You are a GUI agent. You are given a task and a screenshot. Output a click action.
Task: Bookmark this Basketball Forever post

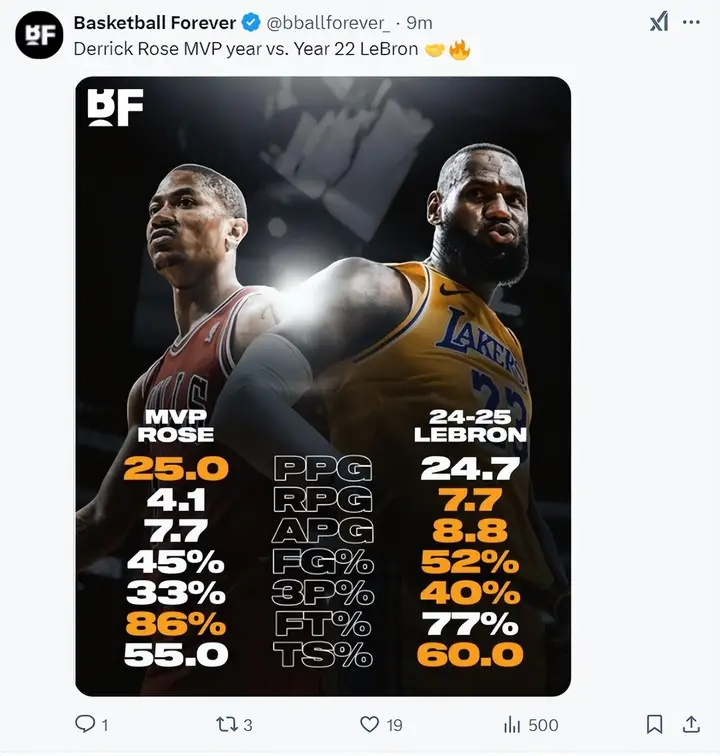click(655, 724)
